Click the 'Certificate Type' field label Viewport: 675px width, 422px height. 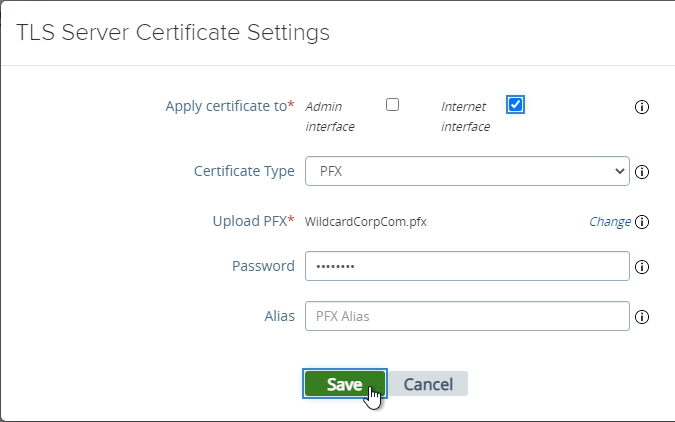point(244,171)
